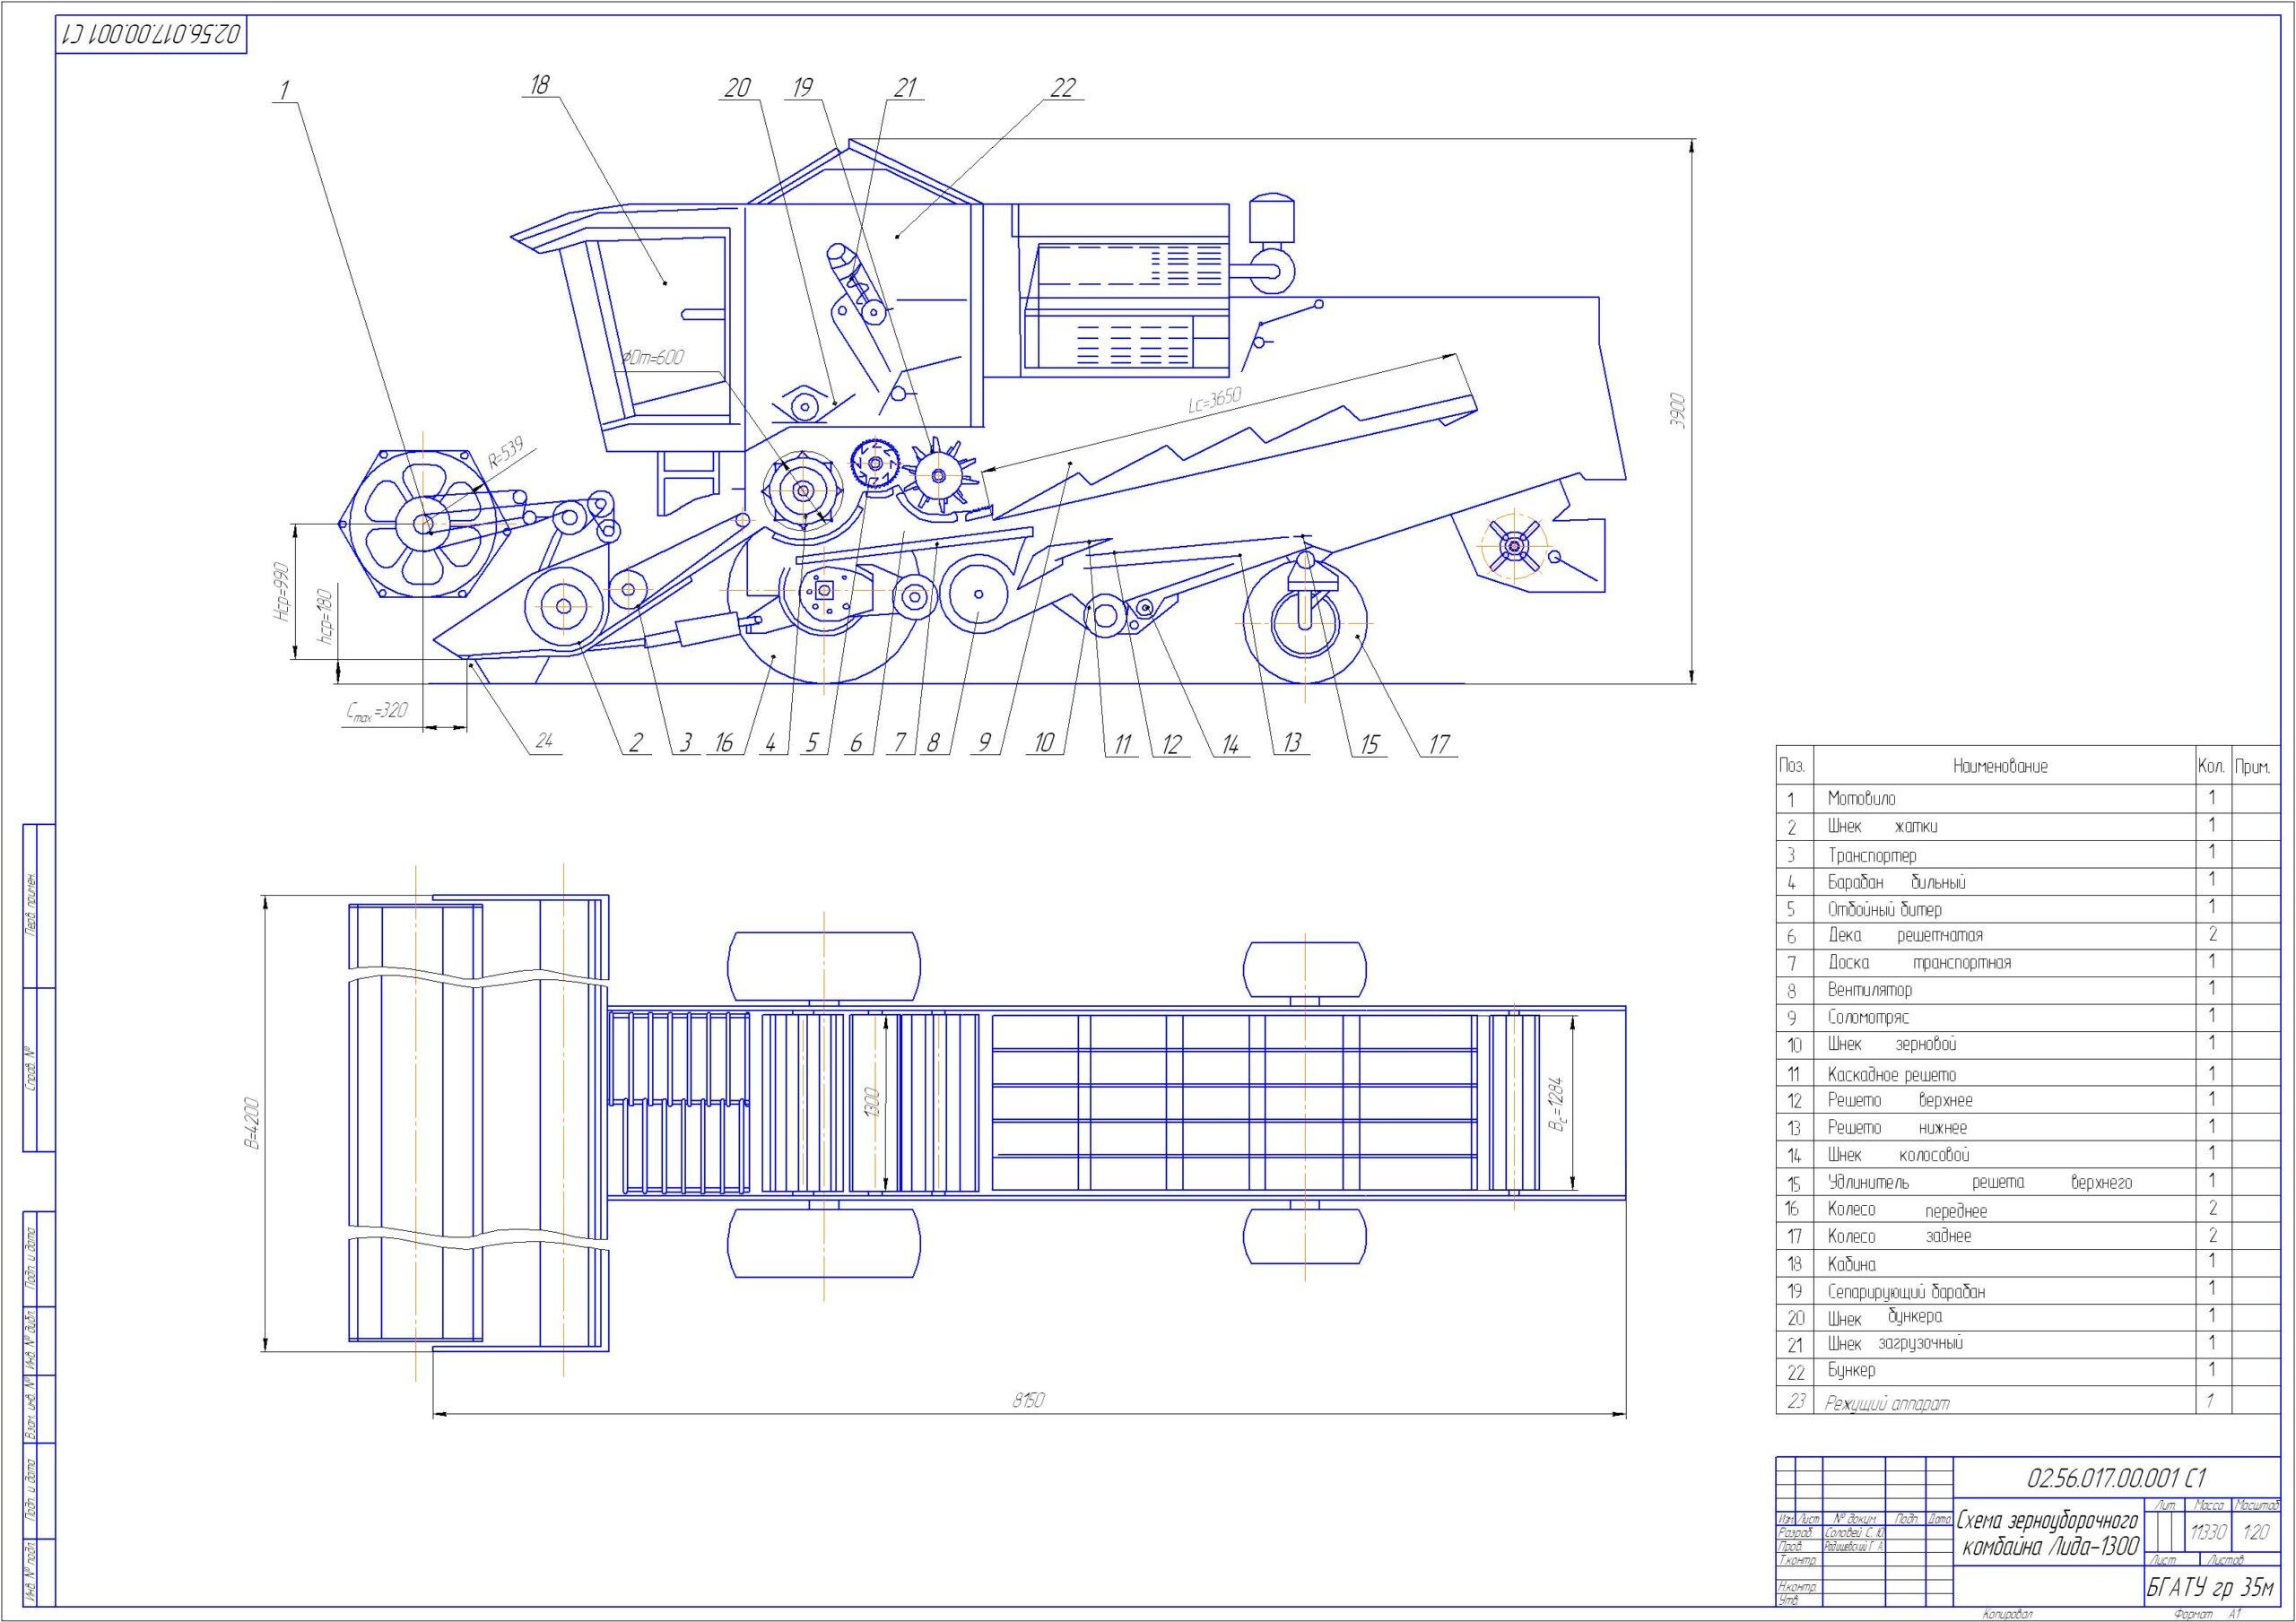
Task: Select the 8150 overall length dimension
Action: tap(1027, 1401)
